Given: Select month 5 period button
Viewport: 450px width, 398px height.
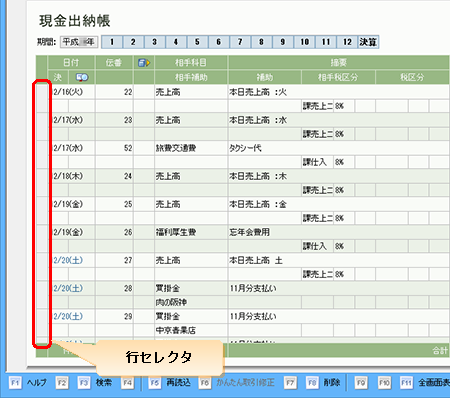Looking at the screenshot, I should (x=197, y=42).
